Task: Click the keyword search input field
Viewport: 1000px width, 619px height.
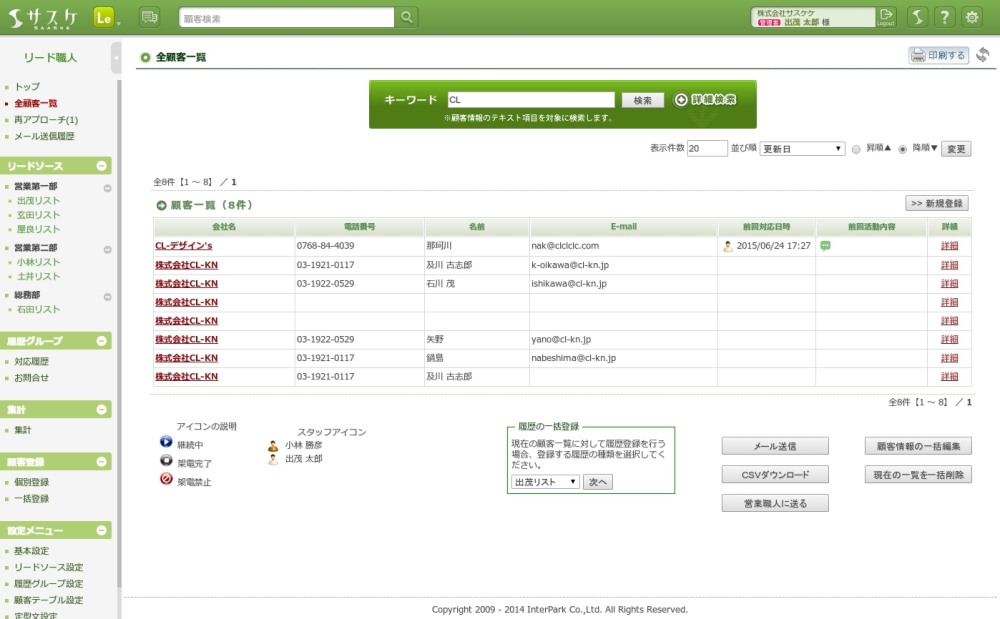Action: tap(529, 100)
